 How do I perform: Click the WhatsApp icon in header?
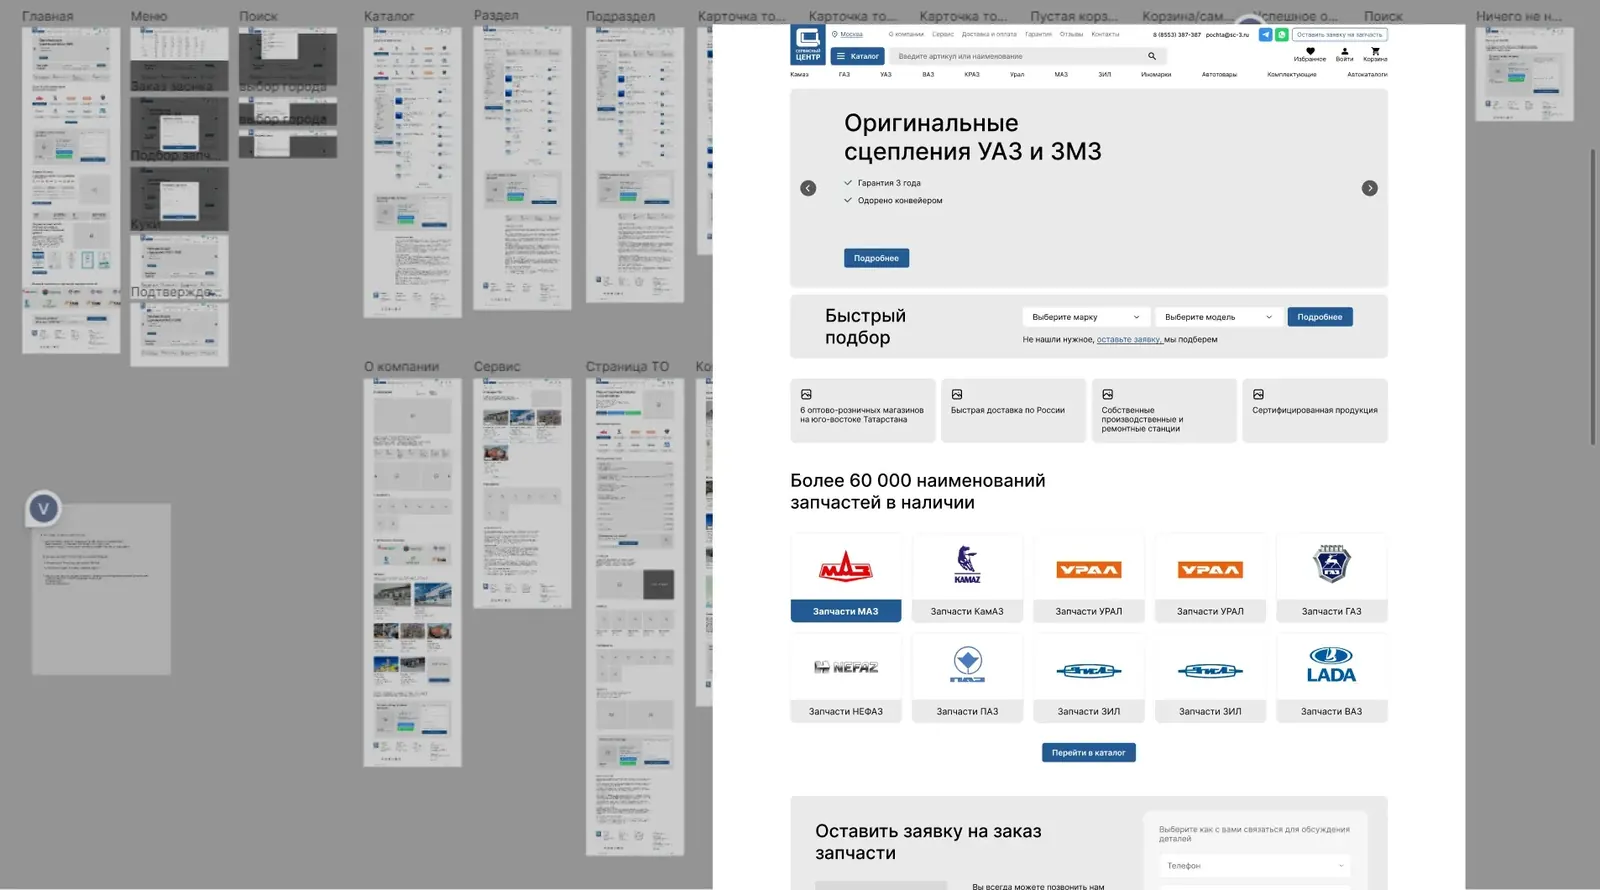(1281, 34)
